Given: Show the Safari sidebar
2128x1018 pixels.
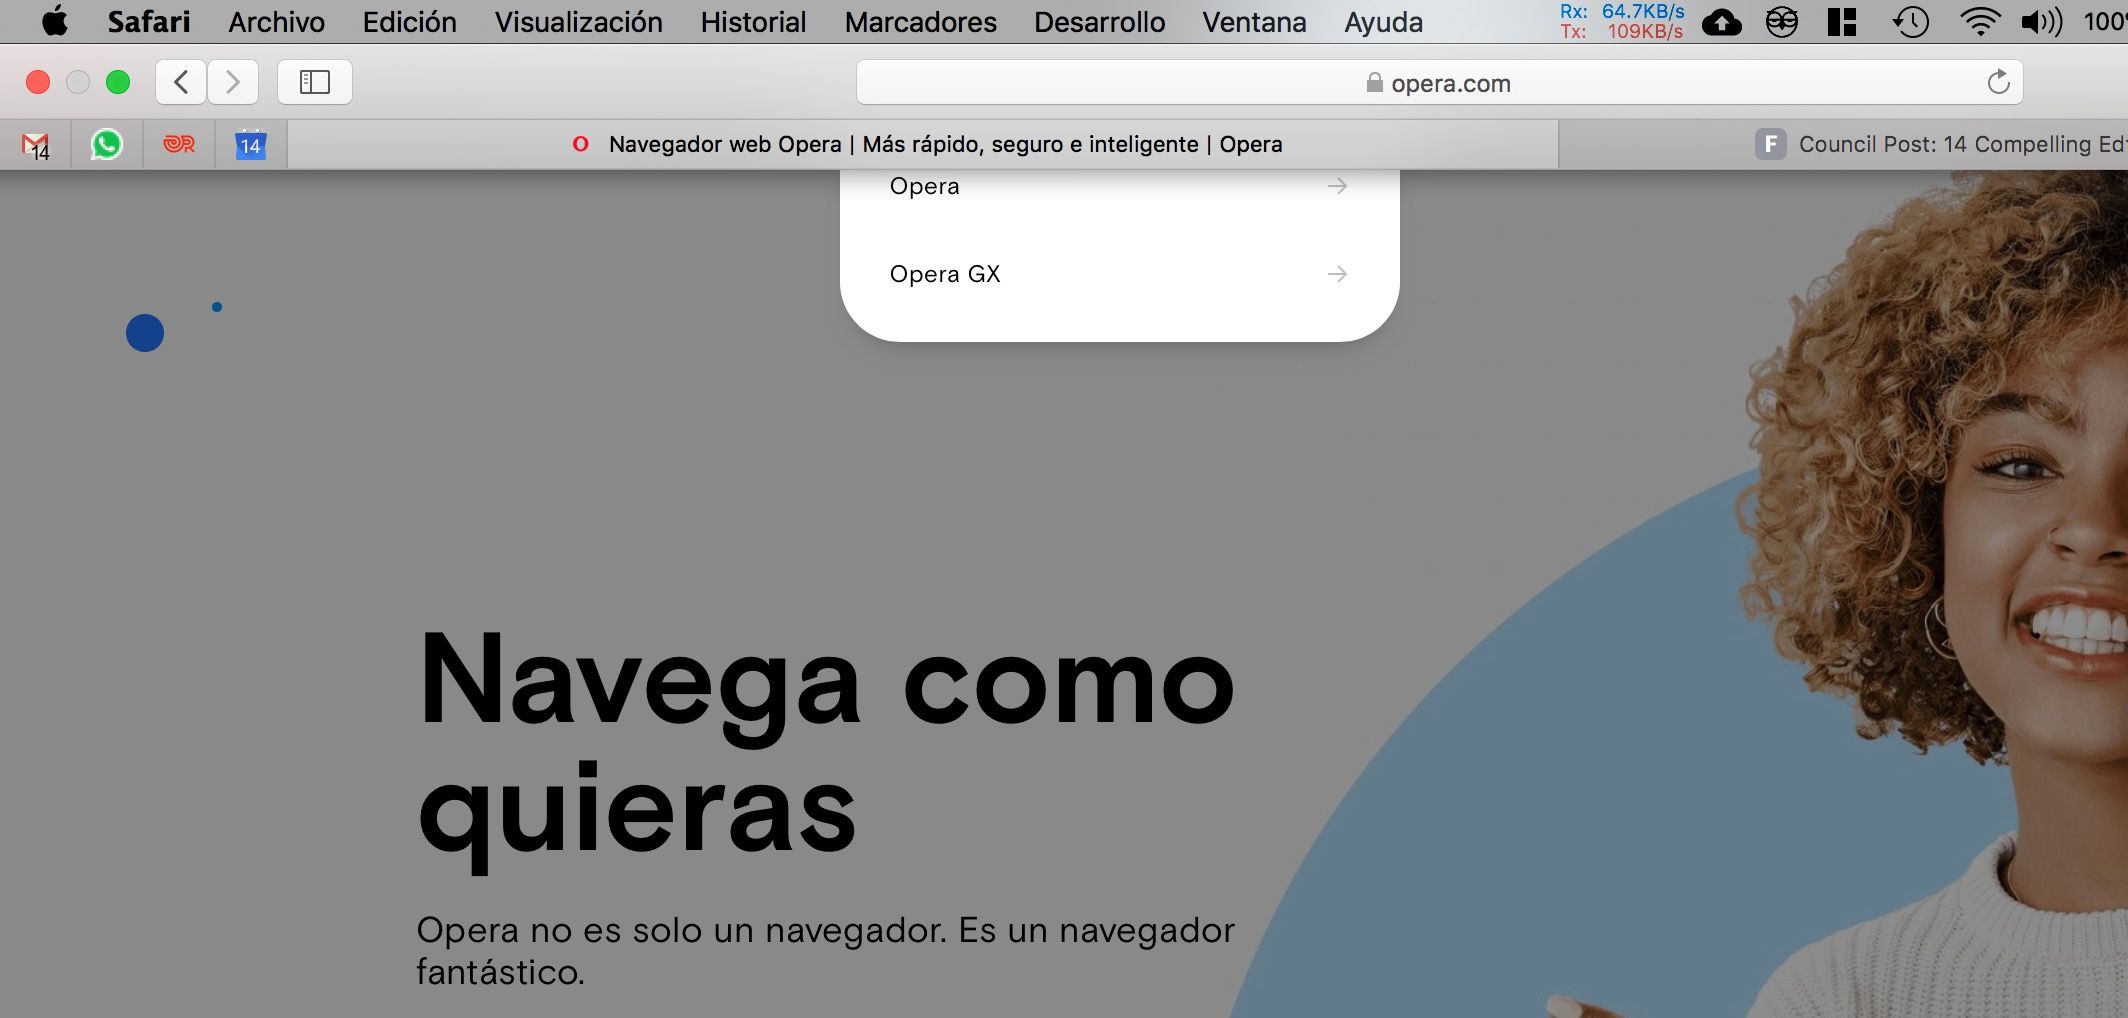Looking at the screenshot, I should [314, 82].
